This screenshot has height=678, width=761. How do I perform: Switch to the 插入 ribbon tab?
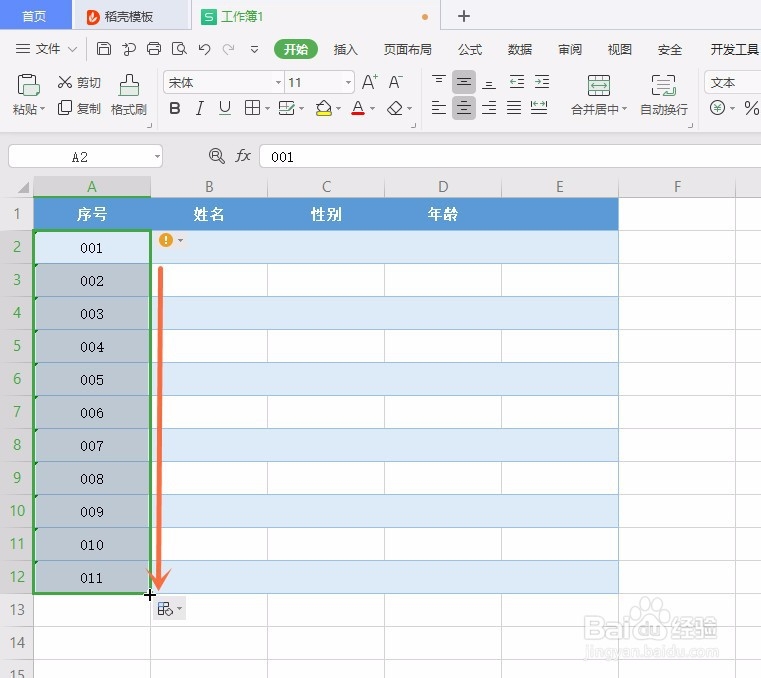tap(346, 50)
